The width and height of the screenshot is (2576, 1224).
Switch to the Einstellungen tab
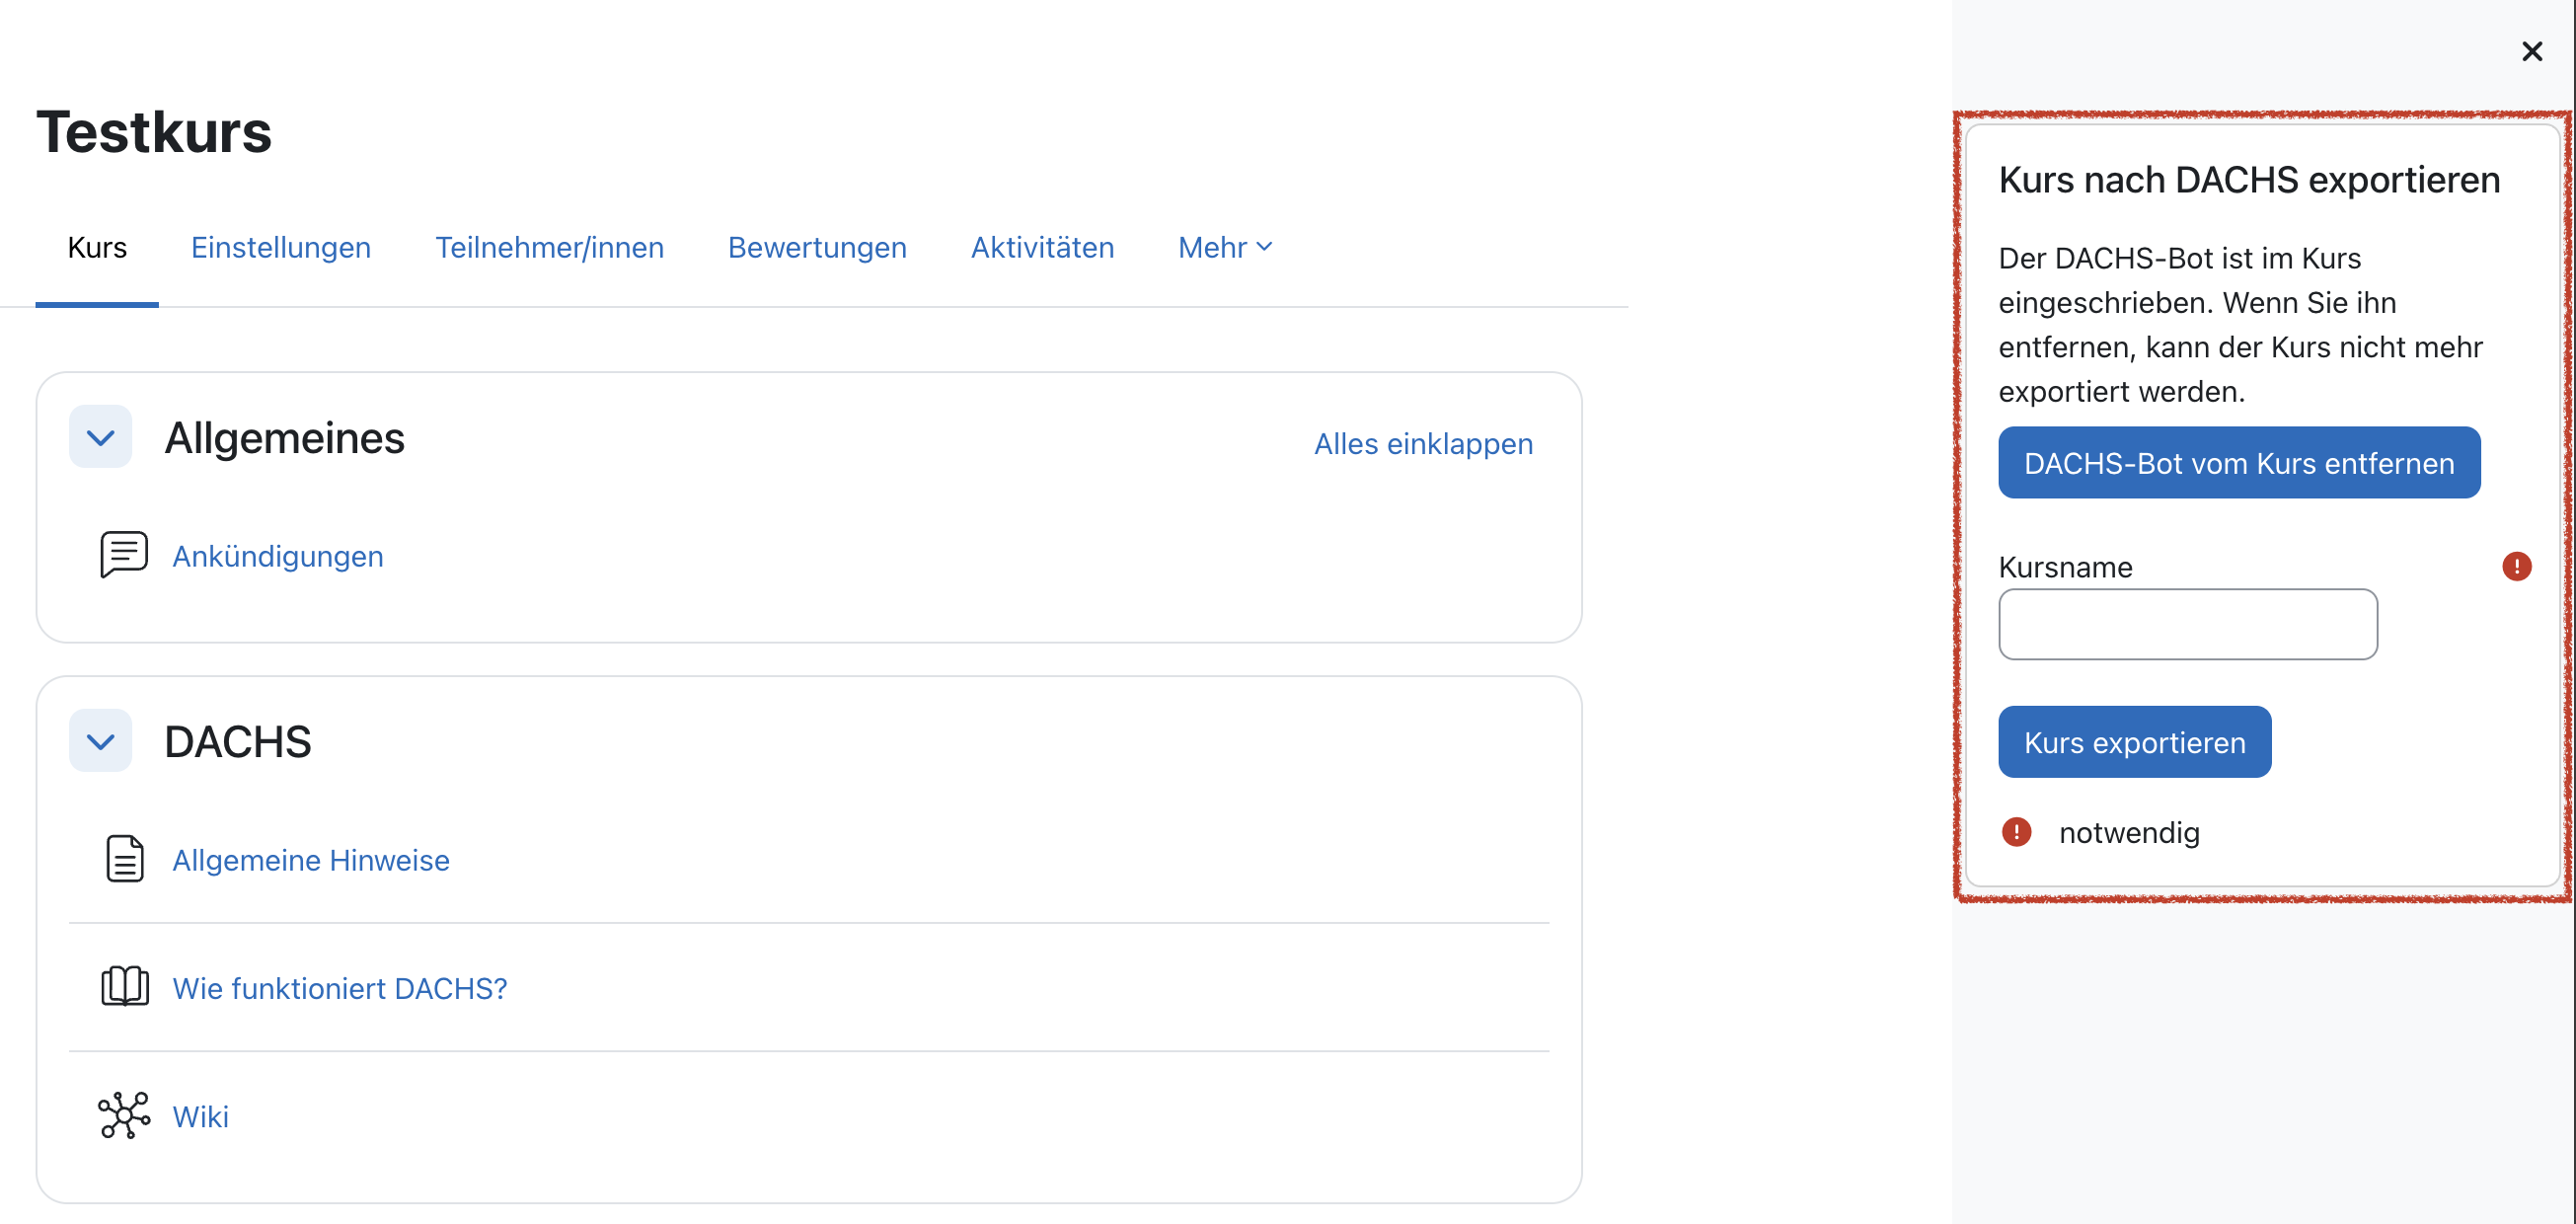(281, 247)
